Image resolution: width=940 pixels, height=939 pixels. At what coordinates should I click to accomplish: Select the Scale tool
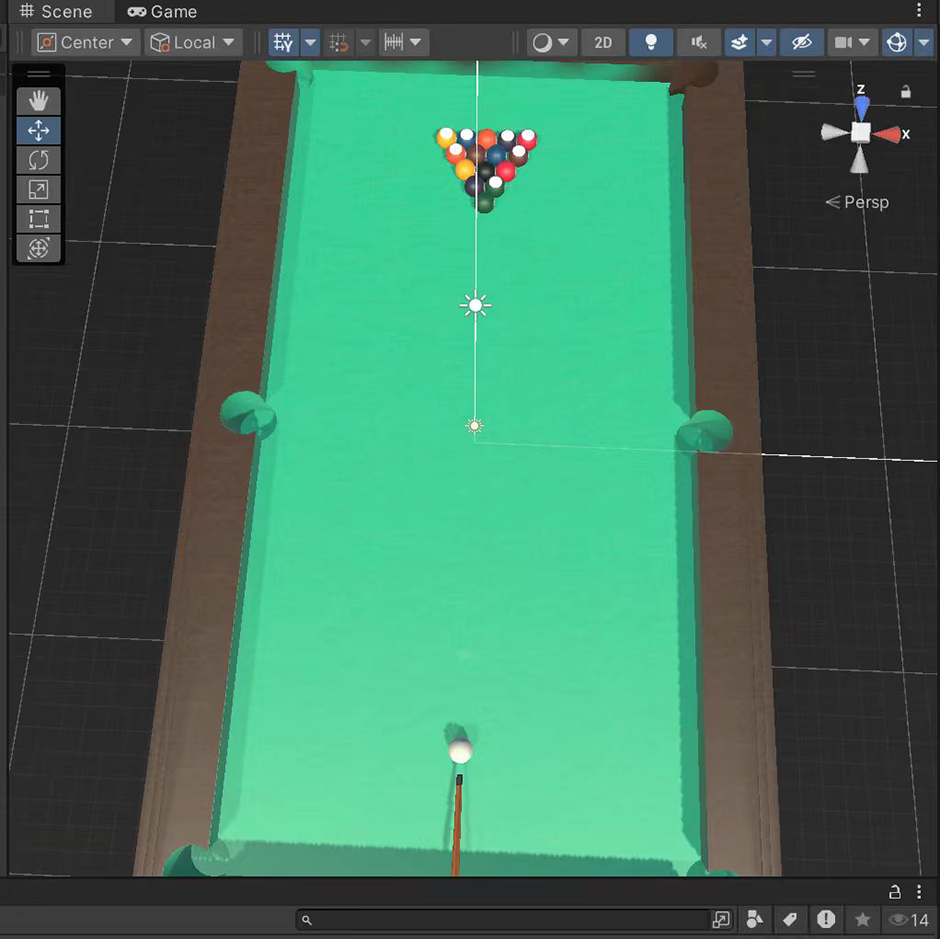pyautogui.click(x=39, y=190)
